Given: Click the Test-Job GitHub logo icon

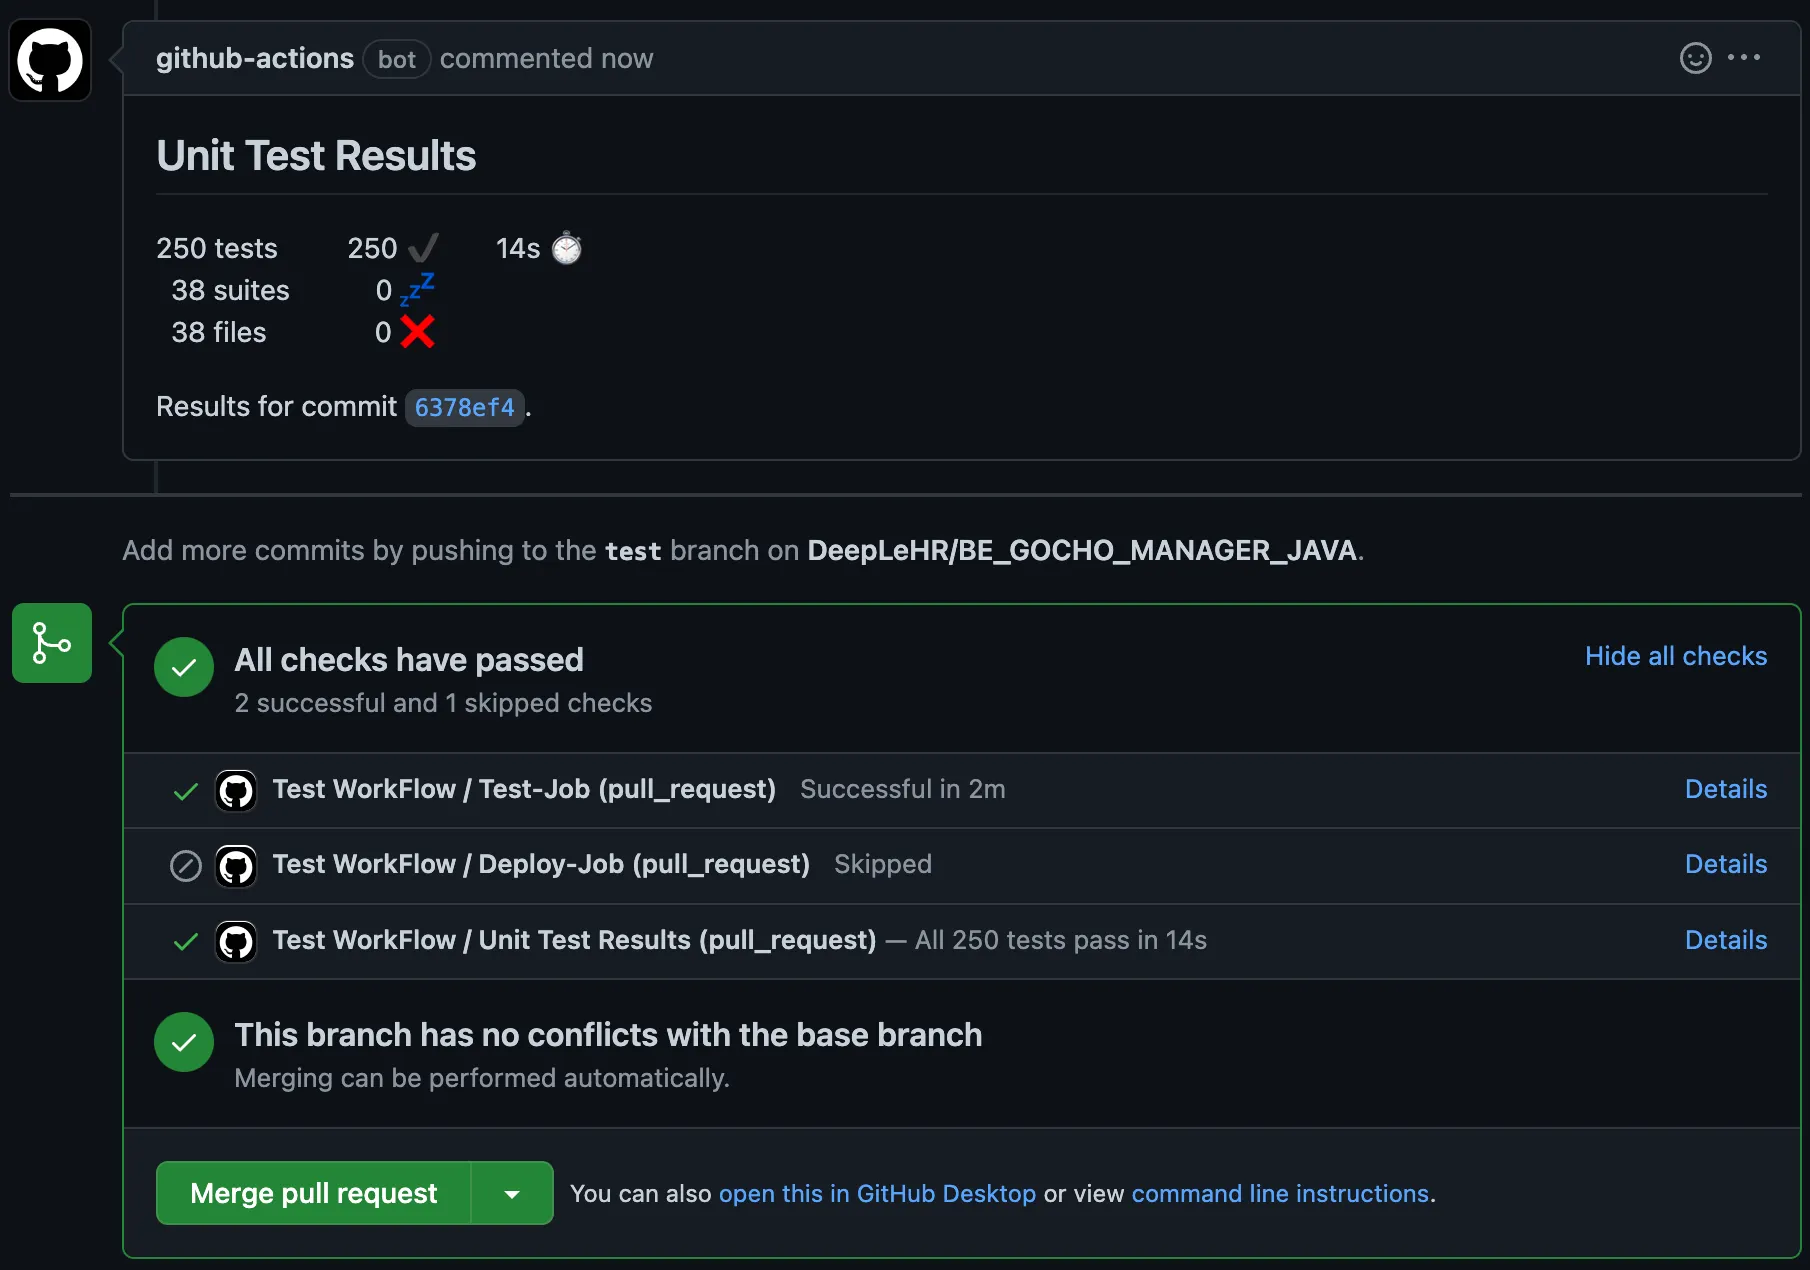Looking at the screenshot, I should point(236,791).
